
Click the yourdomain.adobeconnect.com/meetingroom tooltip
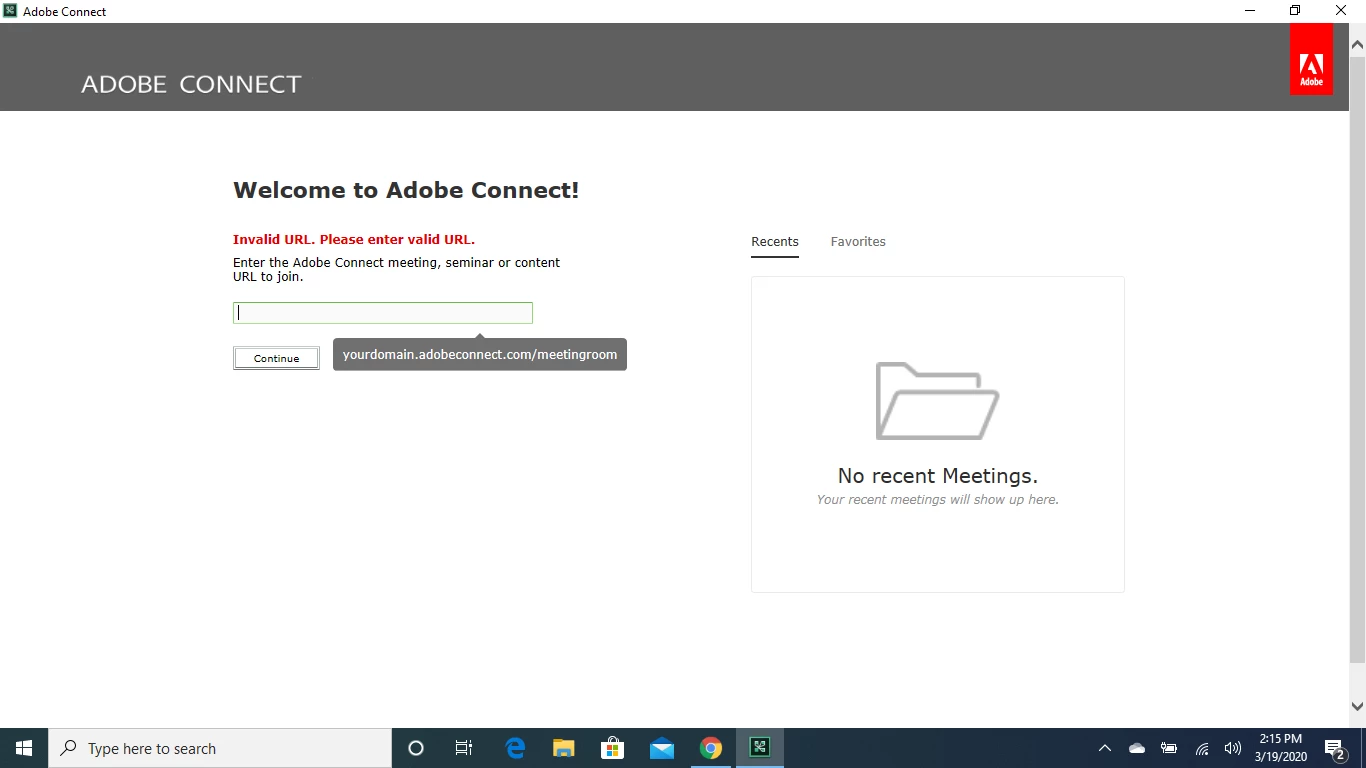point(480,354)
